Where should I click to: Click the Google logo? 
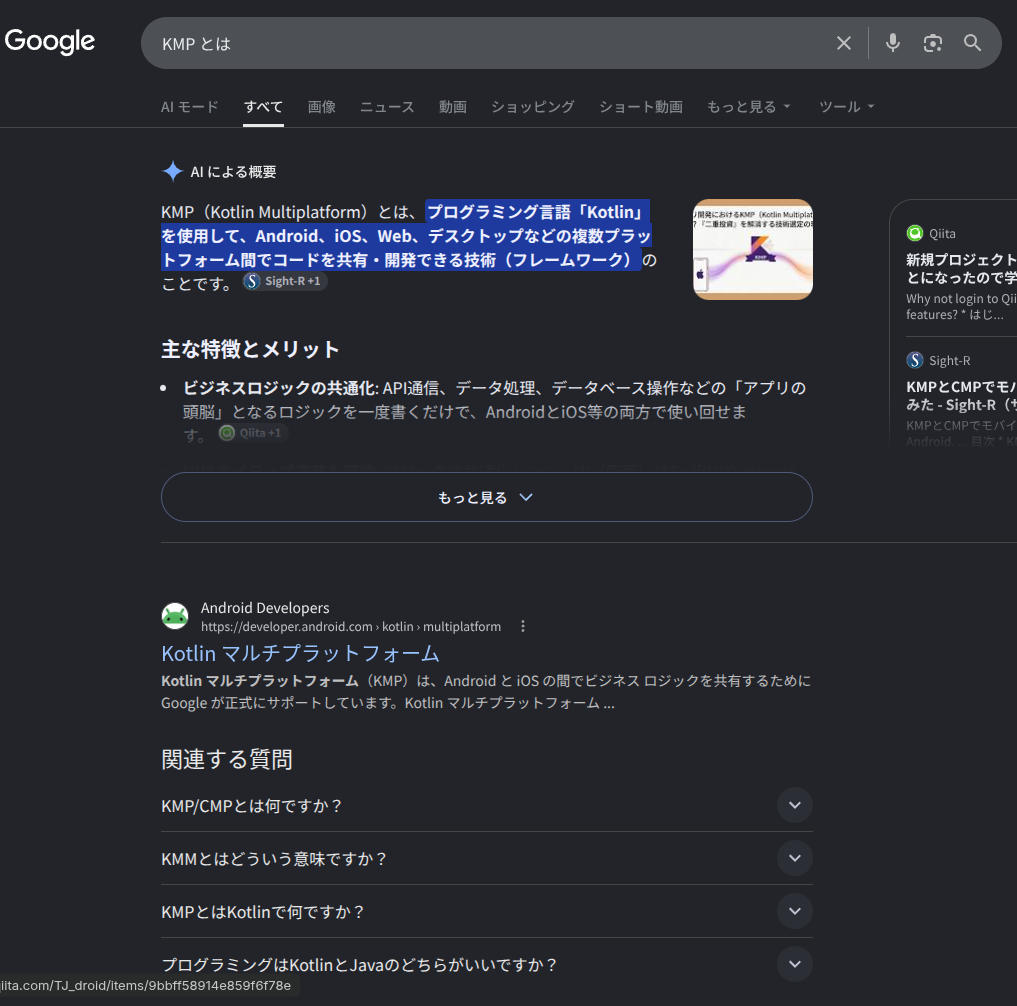tap(49, 42)
